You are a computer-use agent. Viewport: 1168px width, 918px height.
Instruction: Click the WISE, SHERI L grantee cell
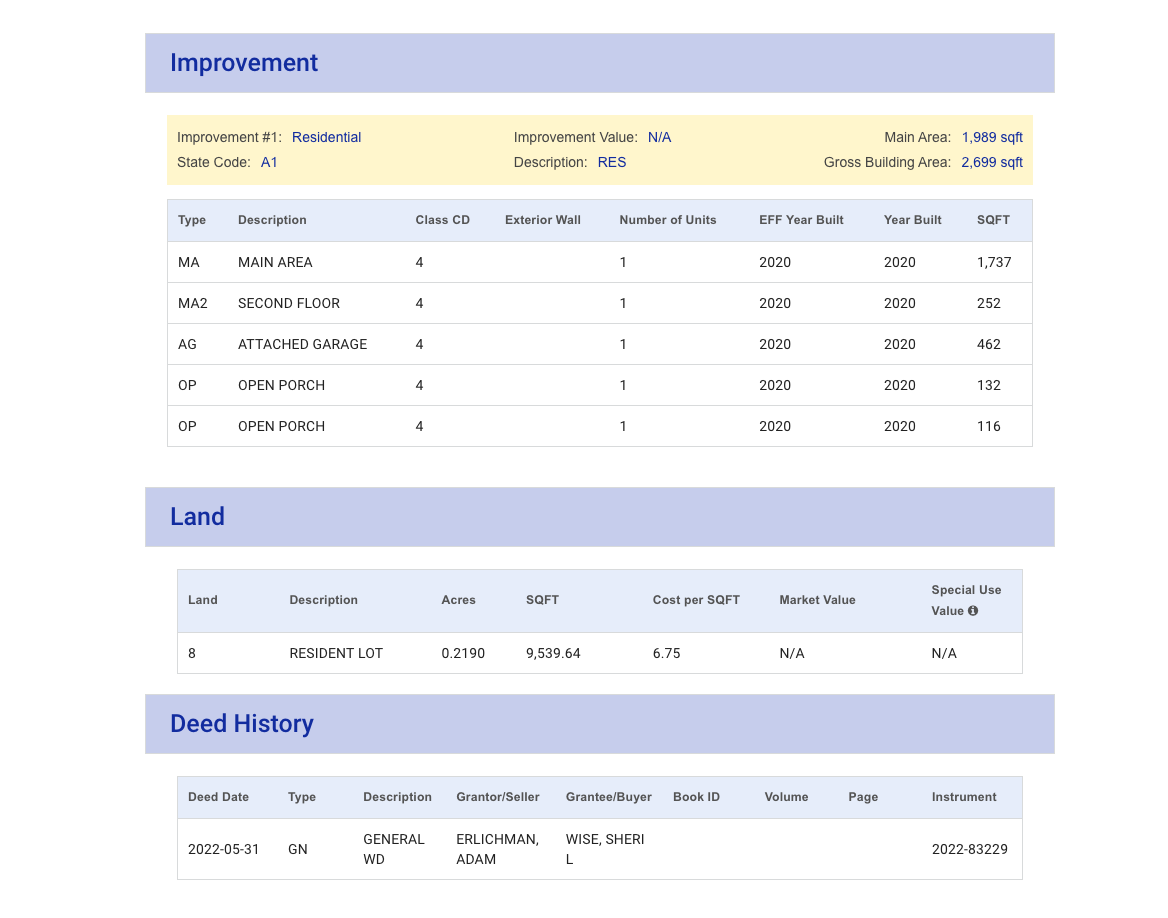point(605,849)
